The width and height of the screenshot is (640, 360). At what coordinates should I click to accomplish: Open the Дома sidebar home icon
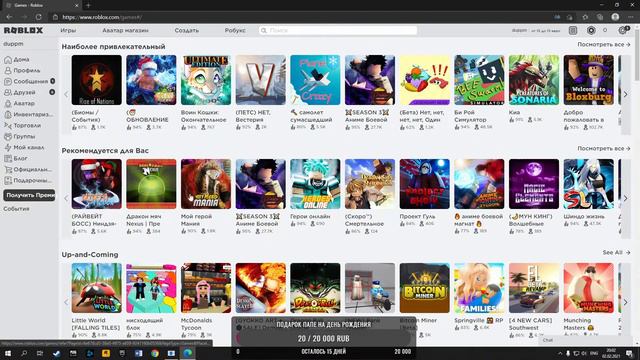point(8,60)
